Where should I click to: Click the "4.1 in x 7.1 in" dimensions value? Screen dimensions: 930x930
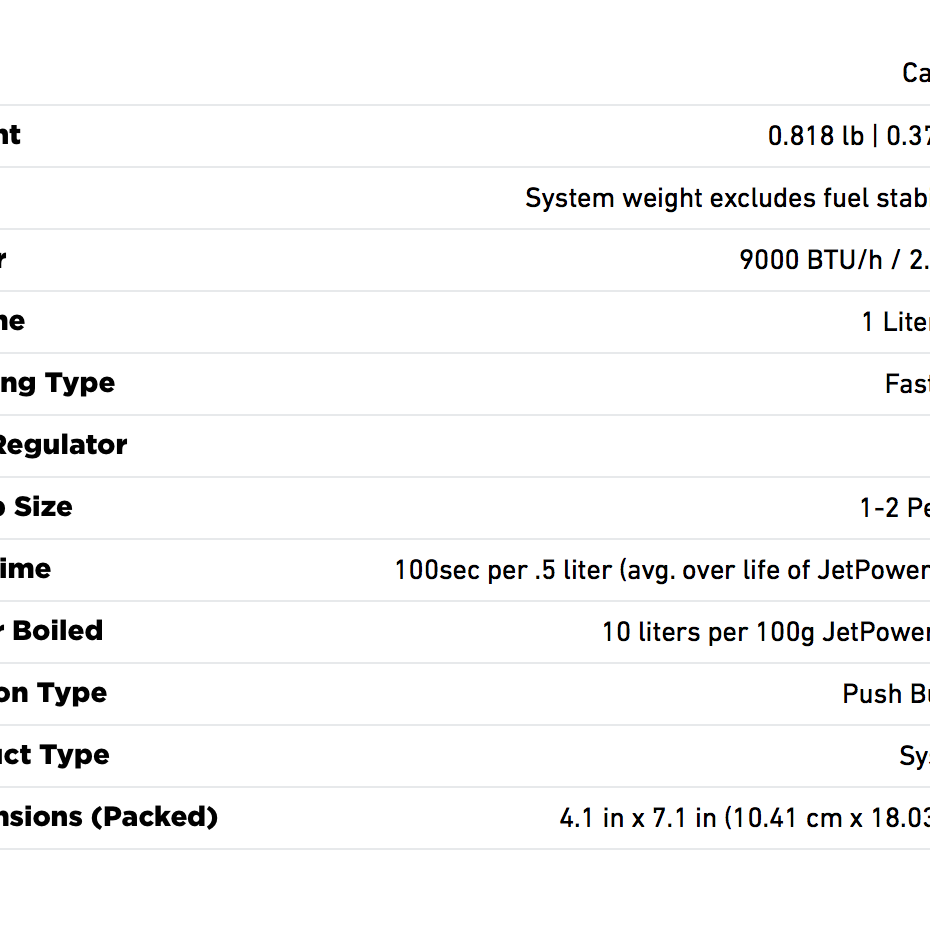pos(638,818)
